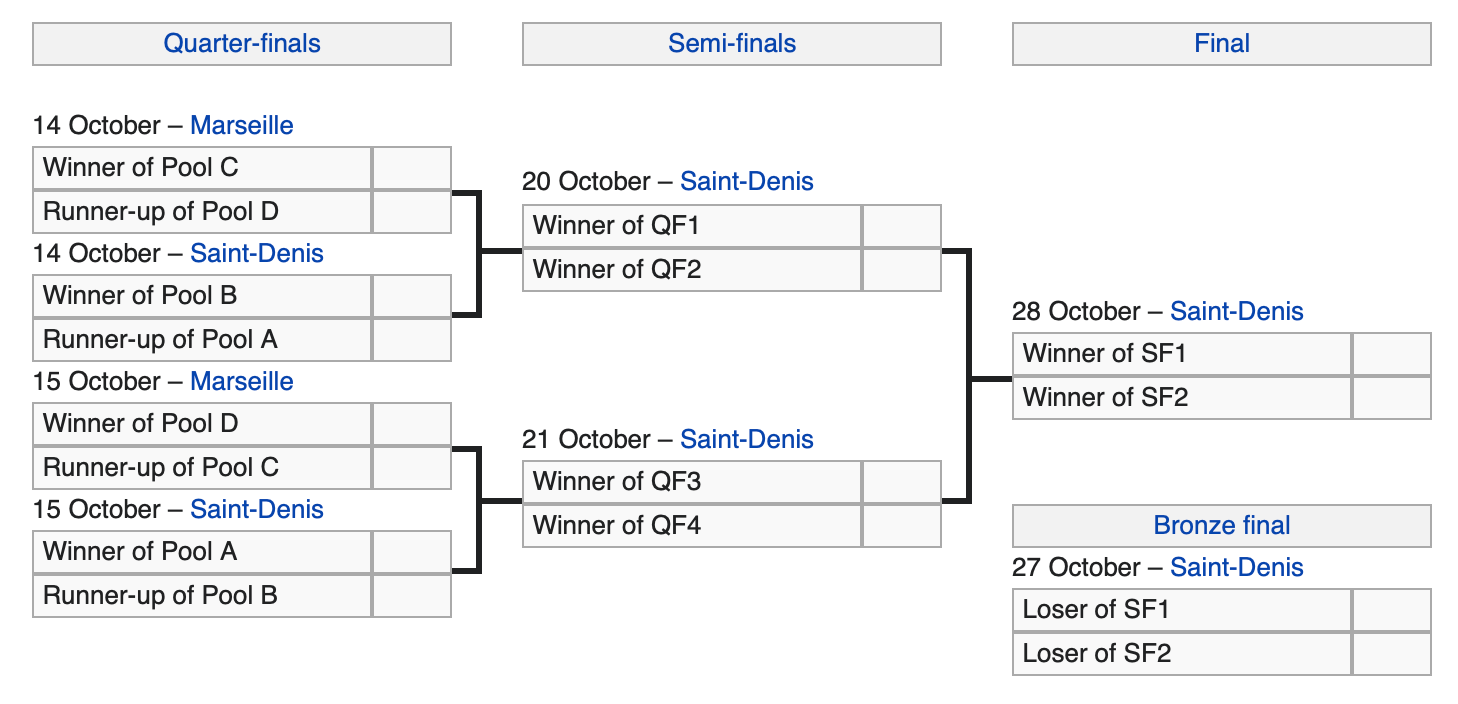The height and width of the screenshot is (704, 1458).
Task: Open Saint-Denis link beside 14 October
Action: tap(257, 254)
